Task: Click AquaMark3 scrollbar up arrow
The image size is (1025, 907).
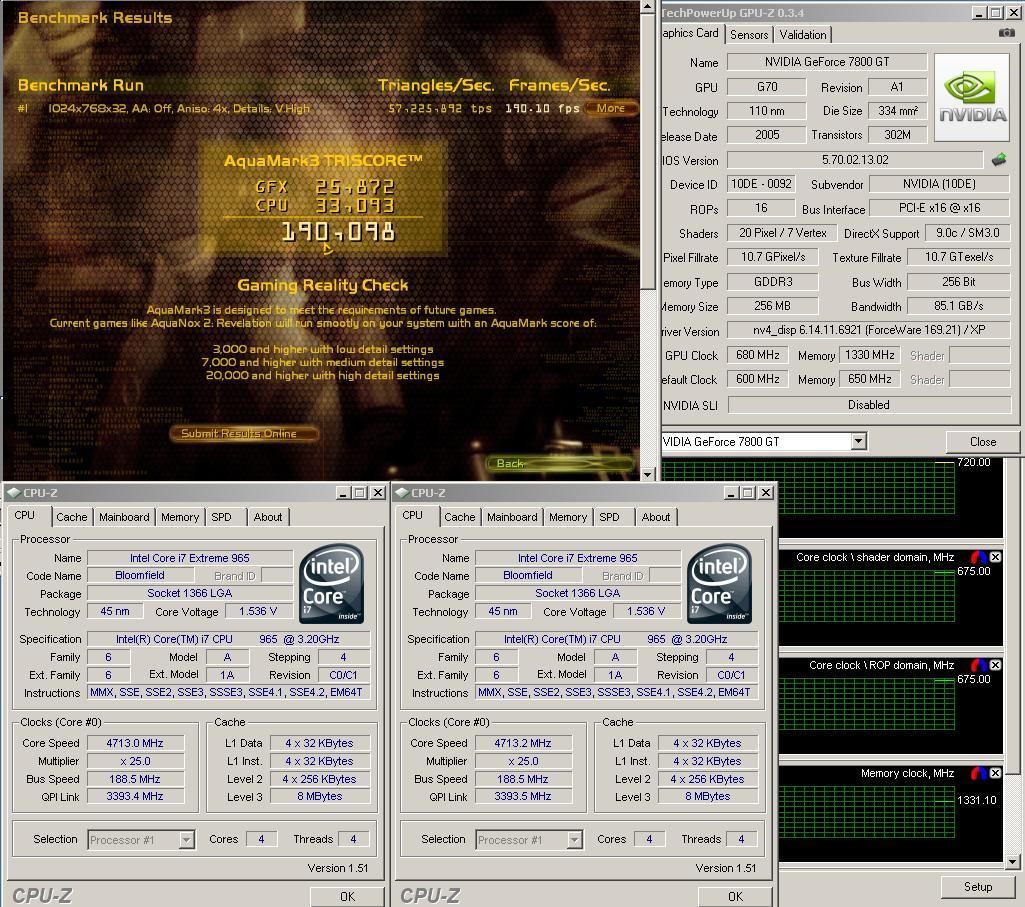Action: 647,7
